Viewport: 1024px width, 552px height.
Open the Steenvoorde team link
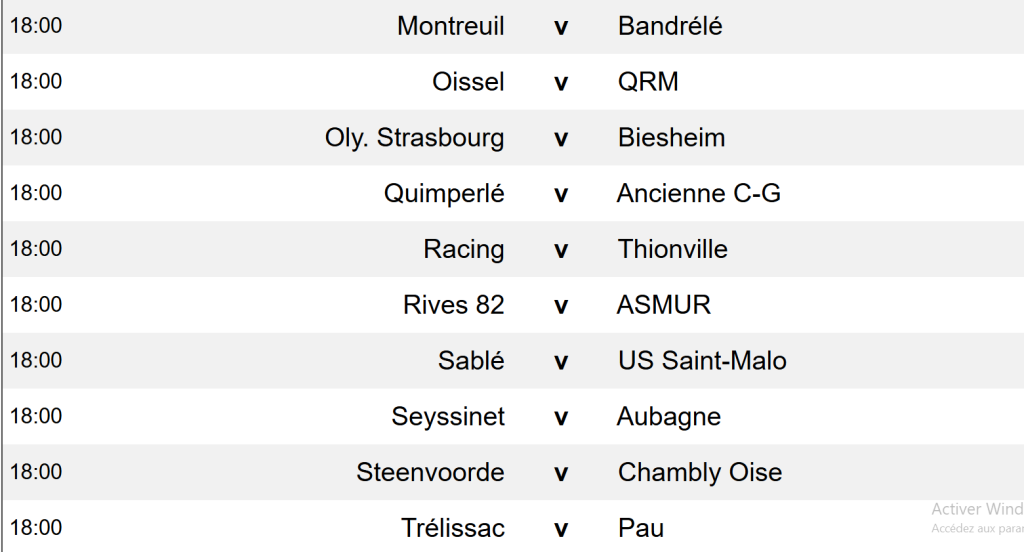[430, 472]
